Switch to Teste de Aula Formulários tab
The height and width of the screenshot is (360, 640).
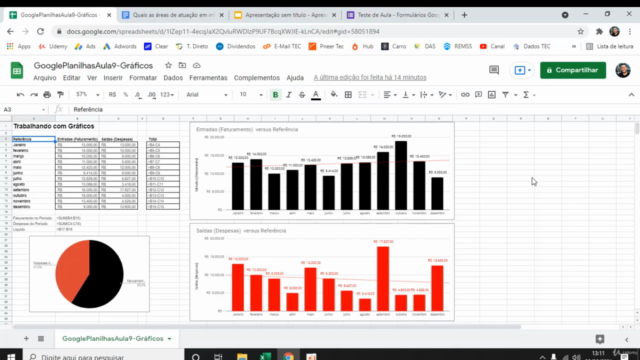click(x=398, y=15)
